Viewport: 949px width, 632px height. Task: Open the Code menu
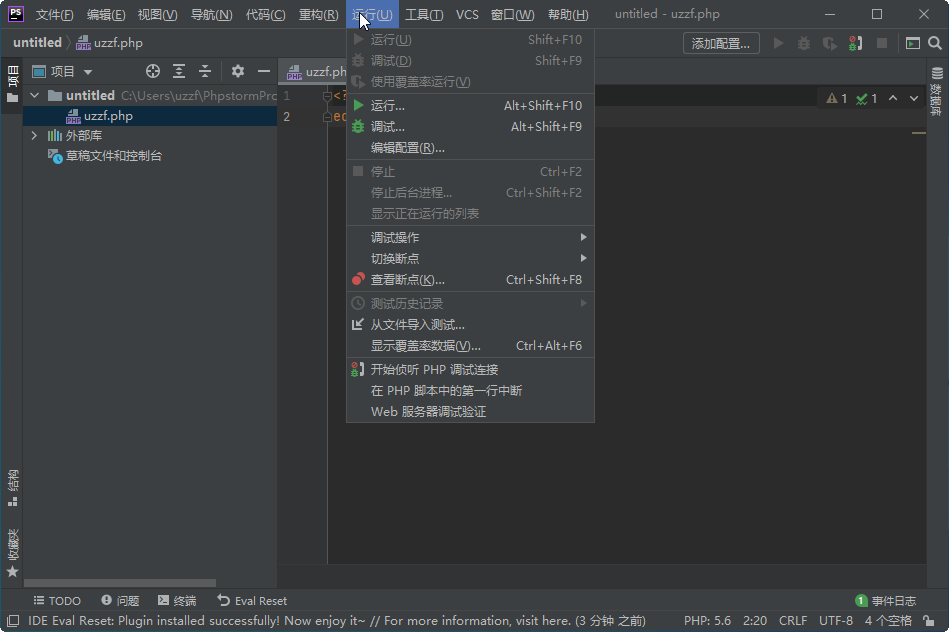pyautogui.click(x=266, y=15)
